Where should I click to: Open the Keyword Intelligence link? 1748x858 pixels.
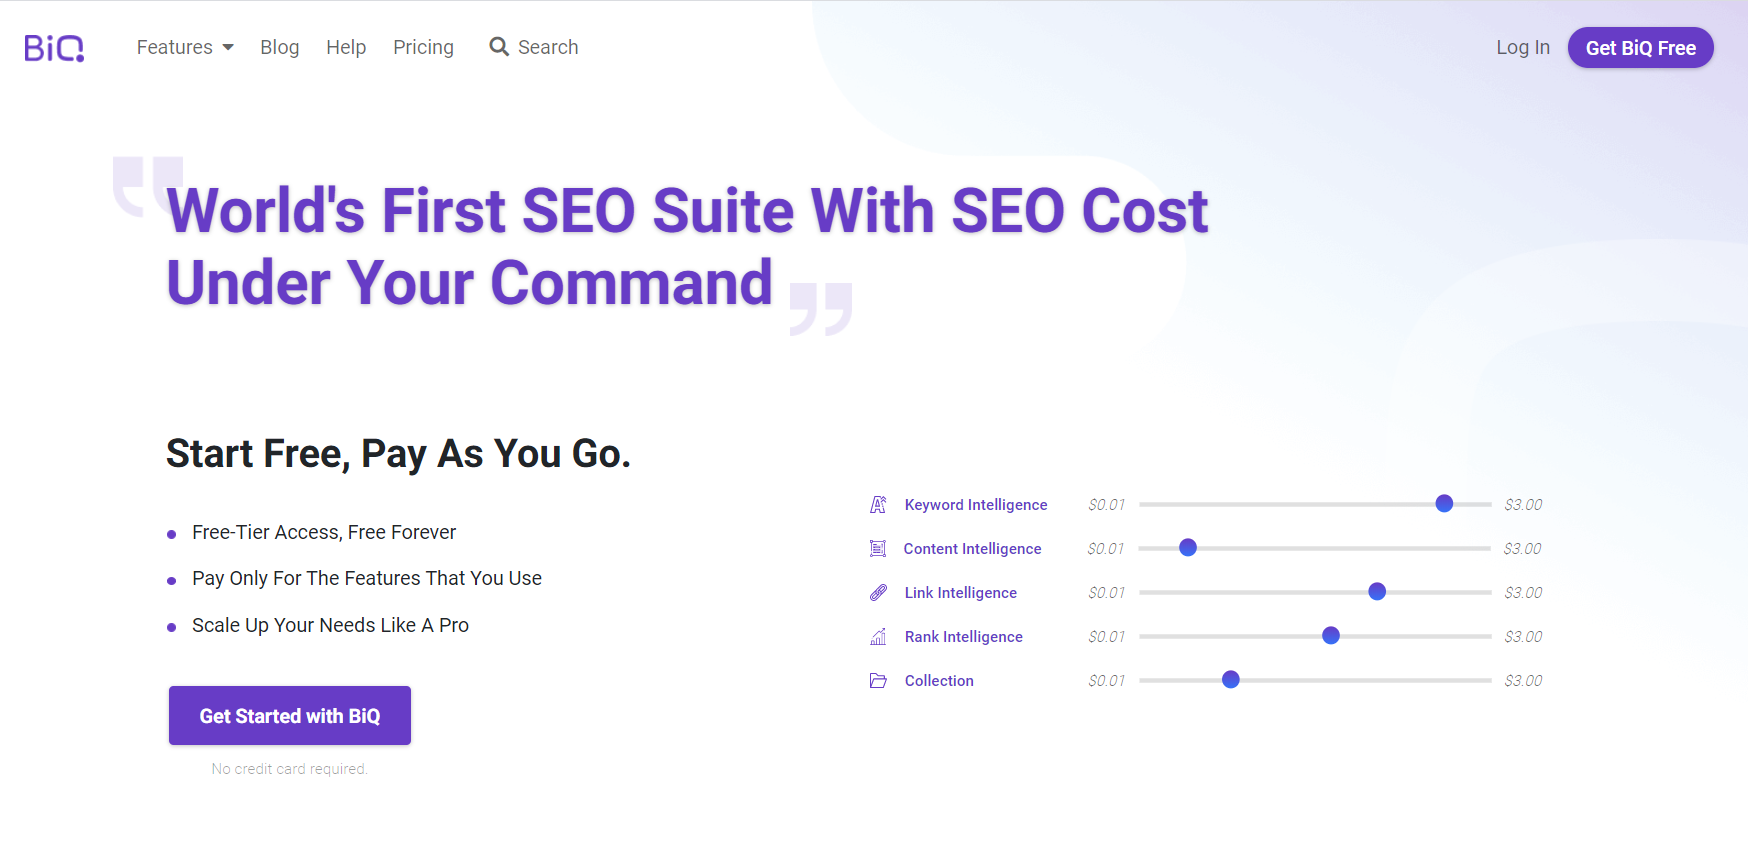976,504
